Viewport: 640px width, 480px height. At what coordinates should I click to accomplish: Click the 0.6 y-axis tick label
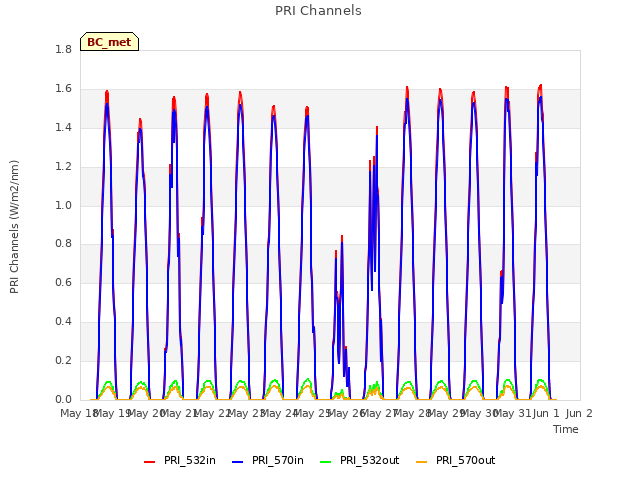click(x=63, y=282)
